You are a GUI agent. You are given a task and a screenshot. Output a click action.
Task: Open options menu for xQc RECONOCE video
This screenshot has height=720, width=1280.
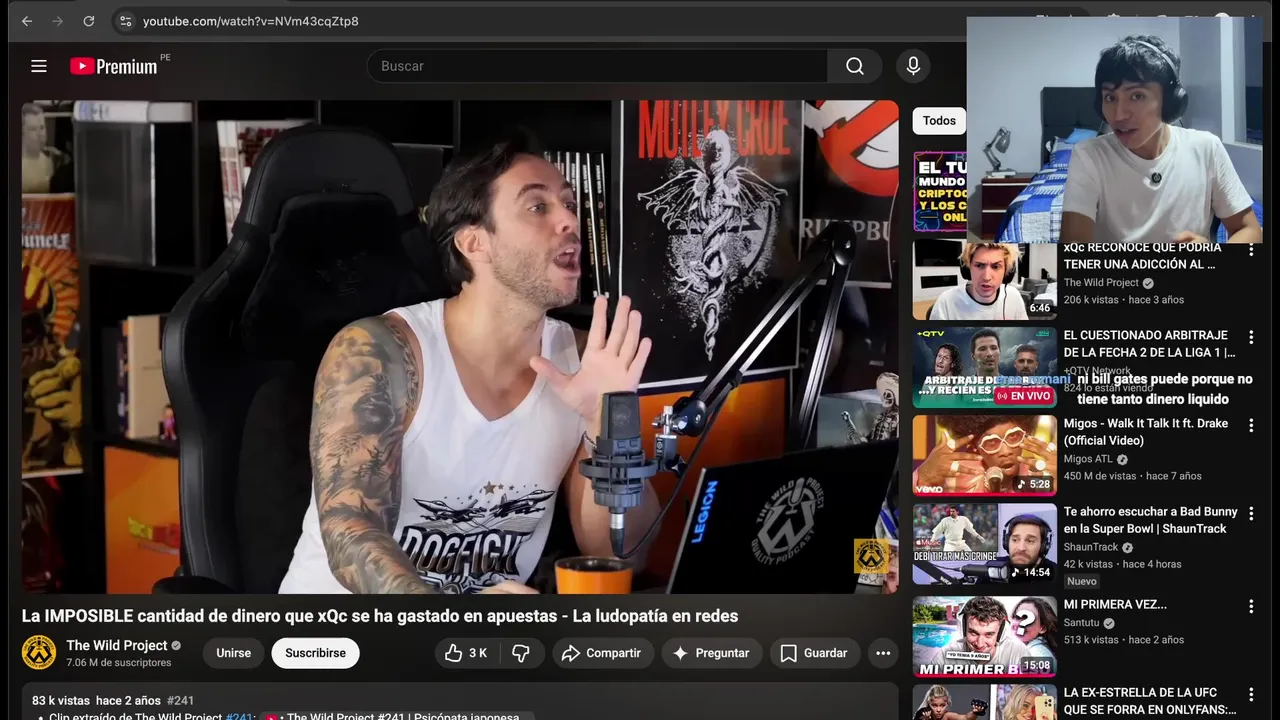[1250, 250]
